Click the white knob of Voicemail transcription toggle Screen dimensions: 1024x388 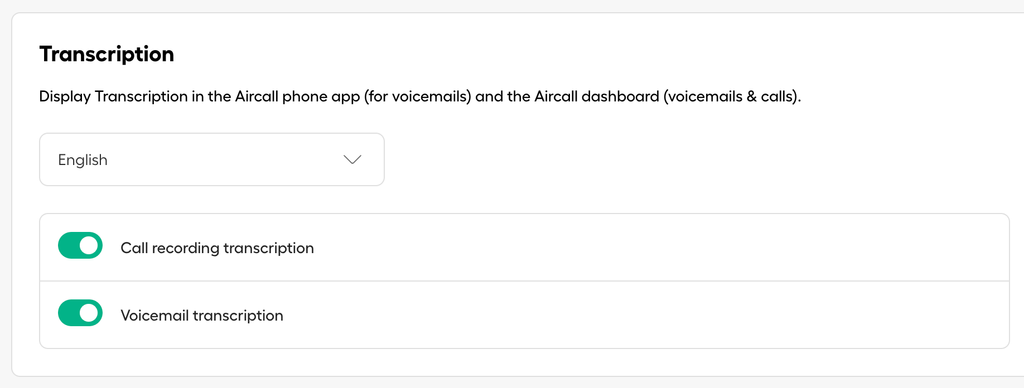coord(89,313)
